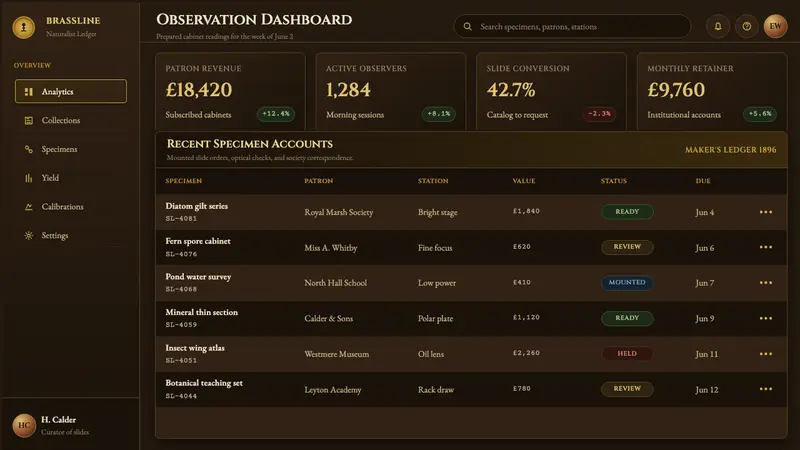This screenshot has width=800, height=450.
Task: Open the notifications bell icon
Action: pyautogui.click(x=717, y=27)
